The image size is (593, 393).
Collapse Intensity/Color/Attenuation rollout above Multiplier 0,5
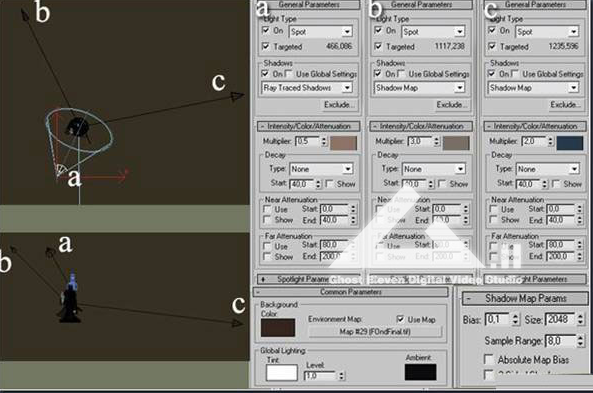(x=308, y=126)
